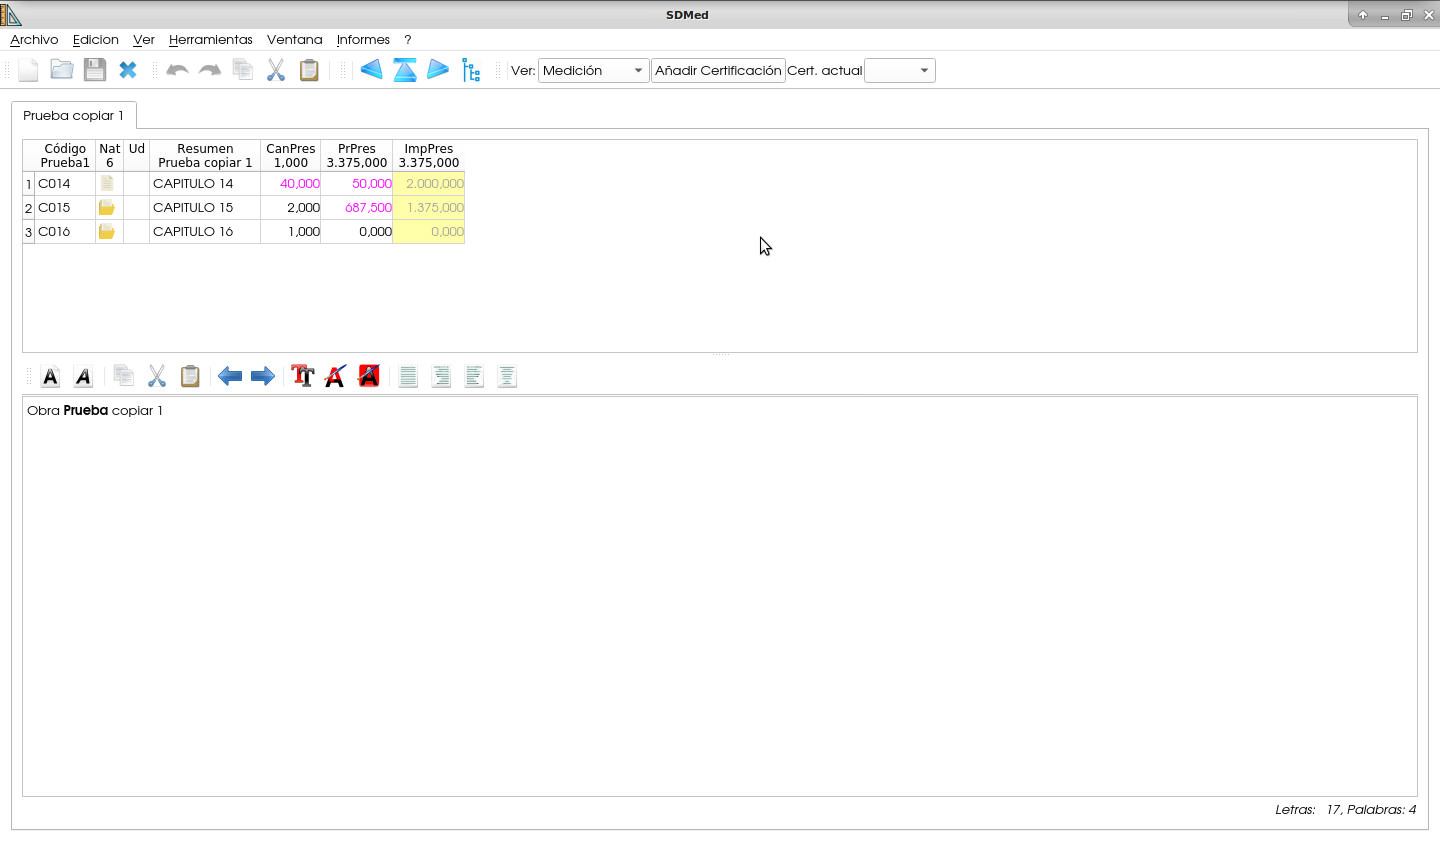The image size is (1440, 864).
Task: Save with the floppy disk icon
Action: pos(95,70)
